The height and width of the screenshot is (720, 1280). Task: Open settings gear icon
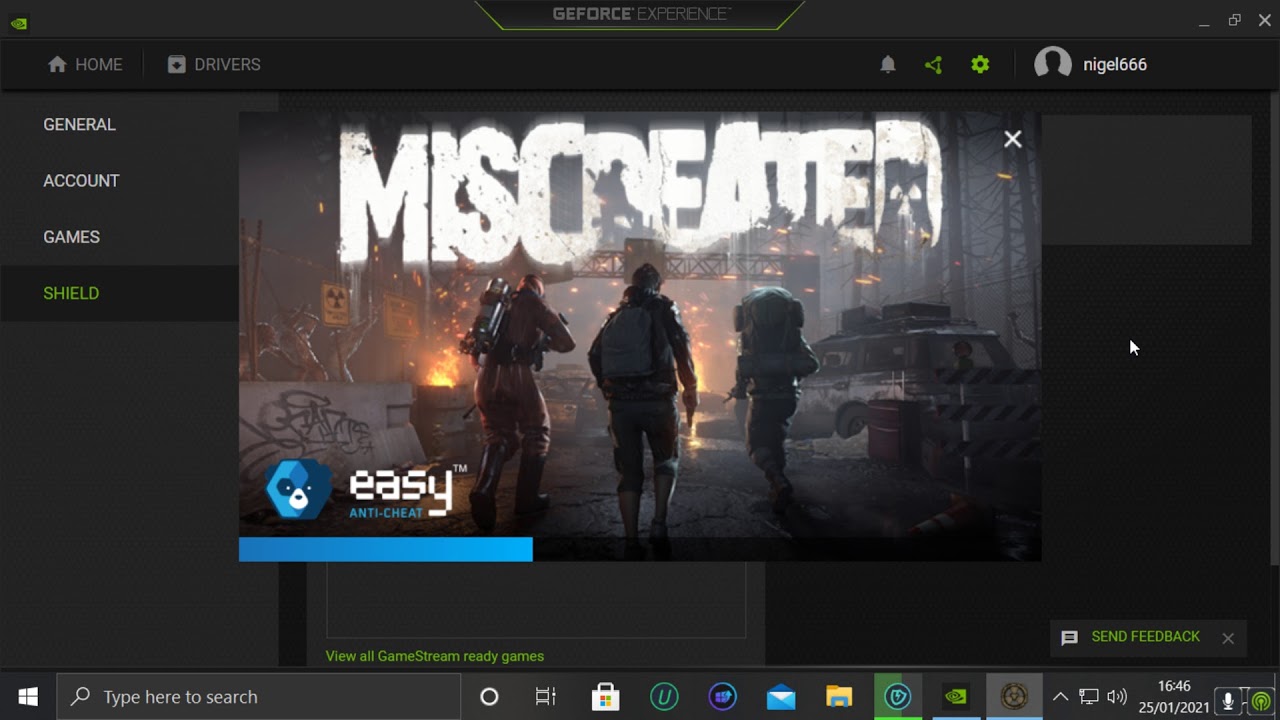point(980,64)
